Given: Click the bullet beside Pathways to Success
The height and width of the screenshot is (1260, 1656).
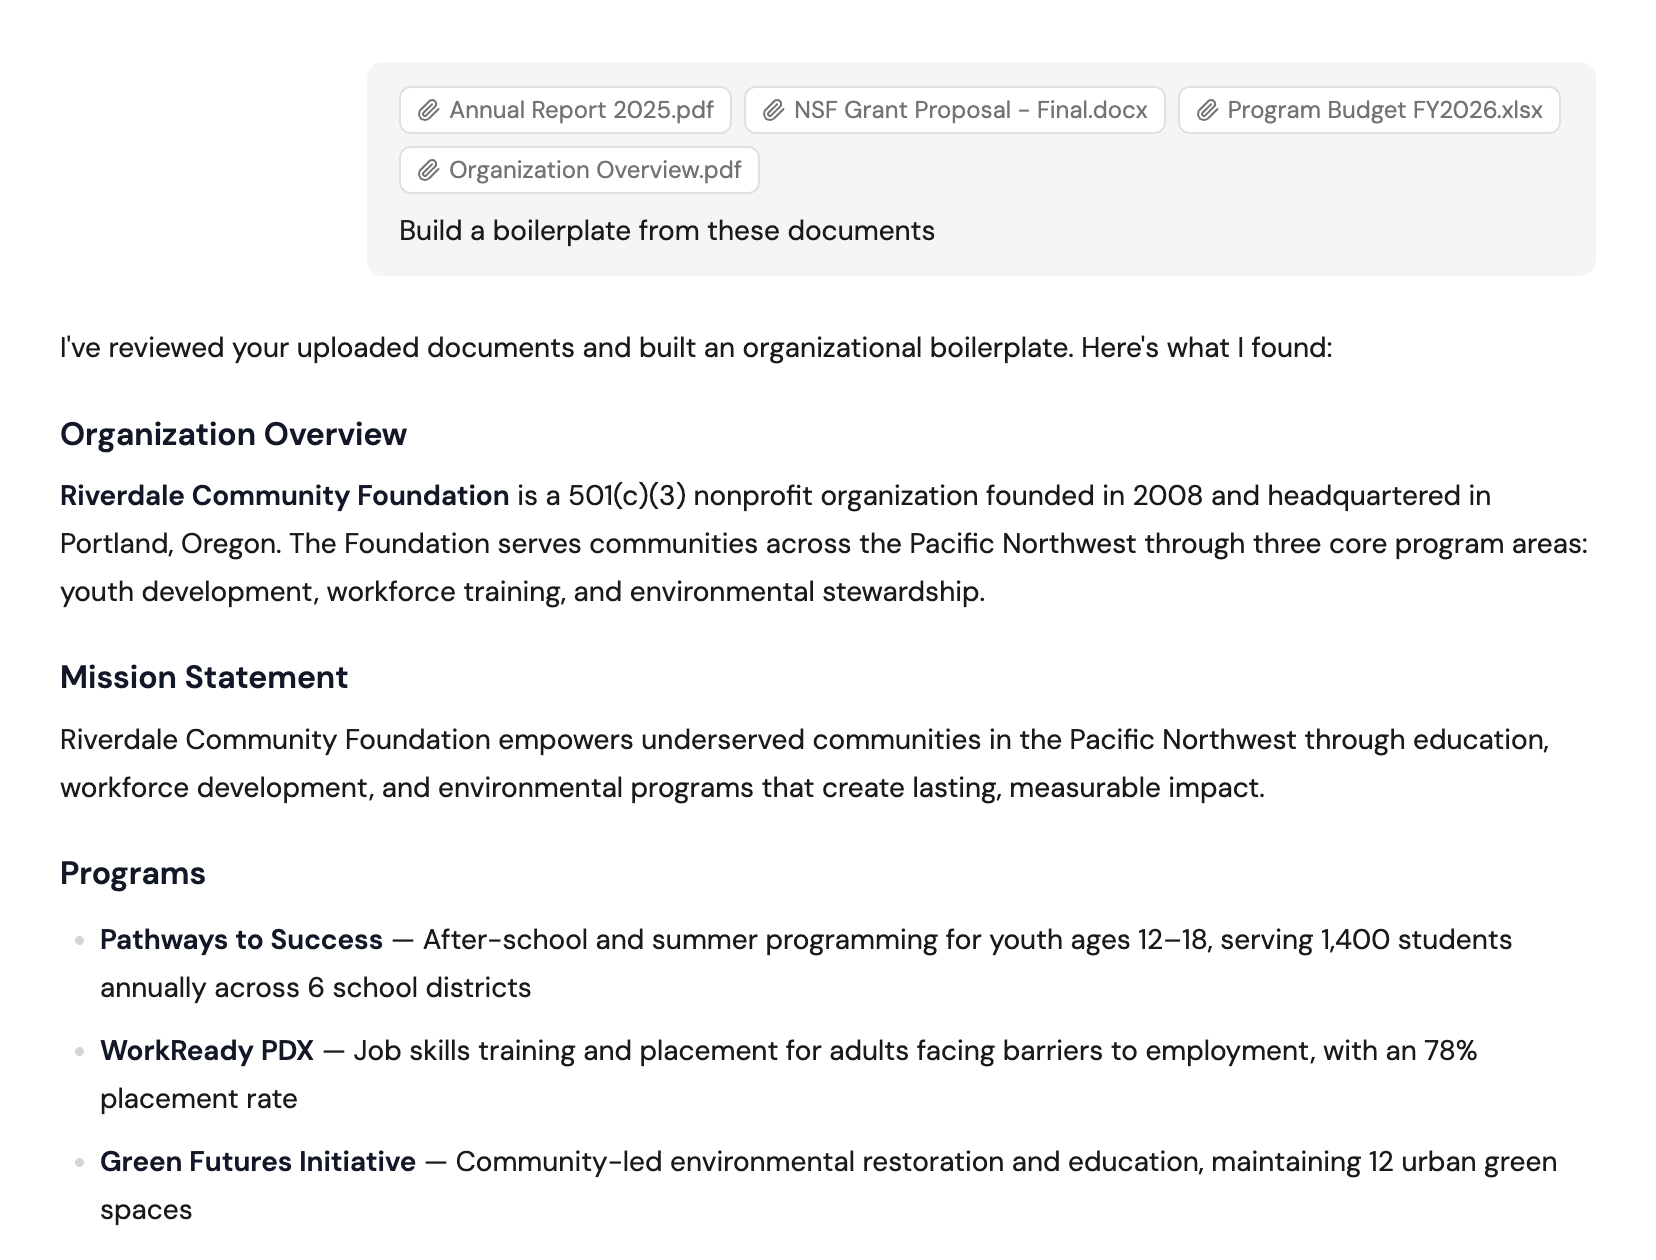Looking at the screenshot, I should (x=77, y=938).
